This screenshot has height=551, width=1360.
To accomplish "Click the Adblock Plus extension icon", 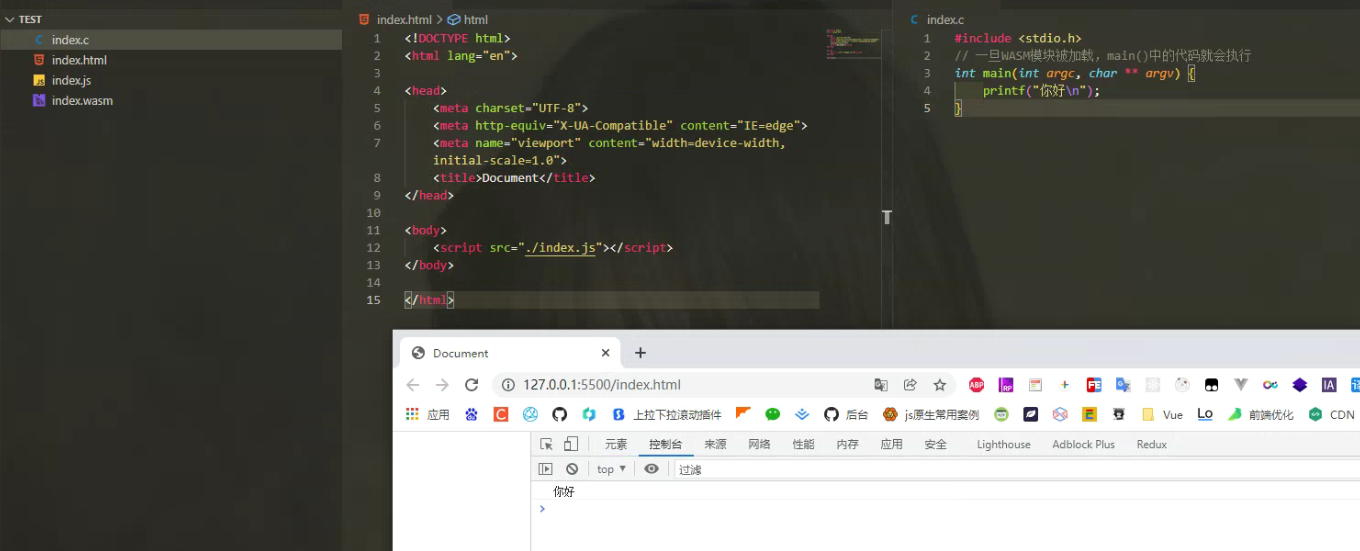I will 976,385.
